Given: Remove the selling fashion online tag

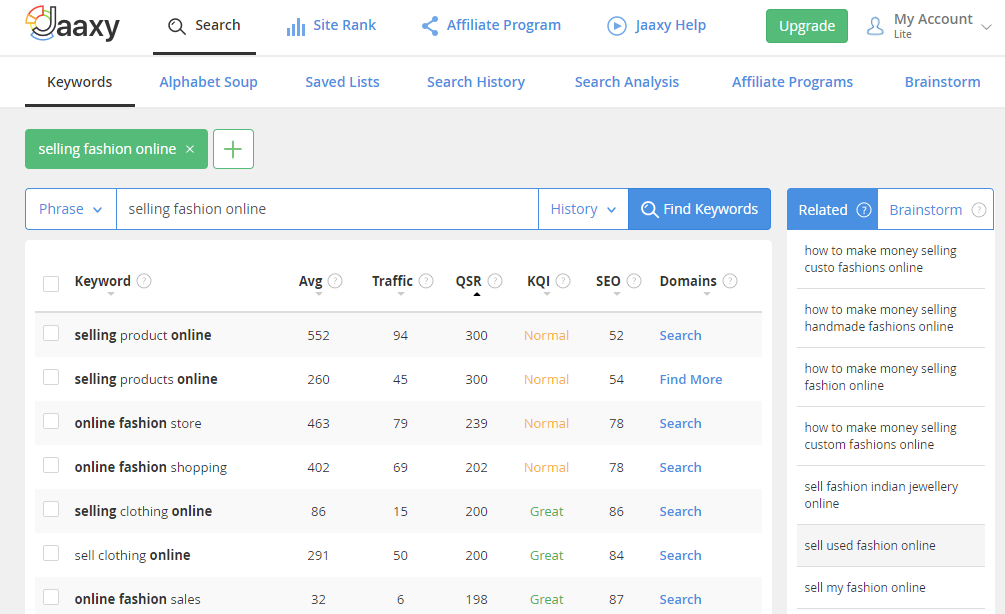Looking at the screenshot, I should [190, 149].
